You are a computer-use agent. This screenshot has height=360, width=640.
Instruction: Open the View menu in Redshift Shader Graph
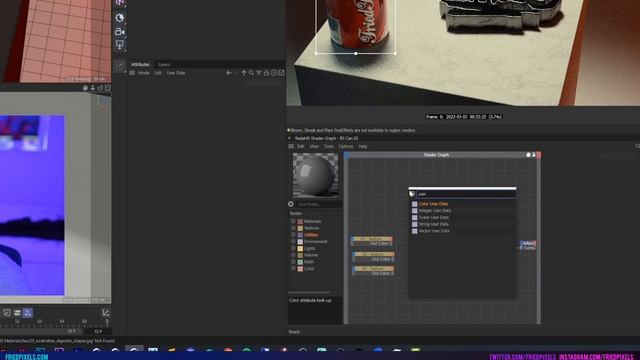(x=314, y=146)
